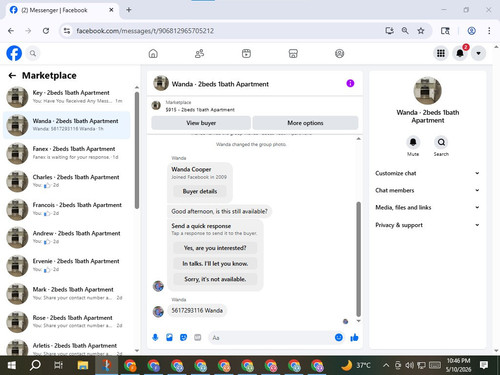Click the chat list scrollbar thumb
The height and width of the screenshot is (375, 500).
pos(137,151)
